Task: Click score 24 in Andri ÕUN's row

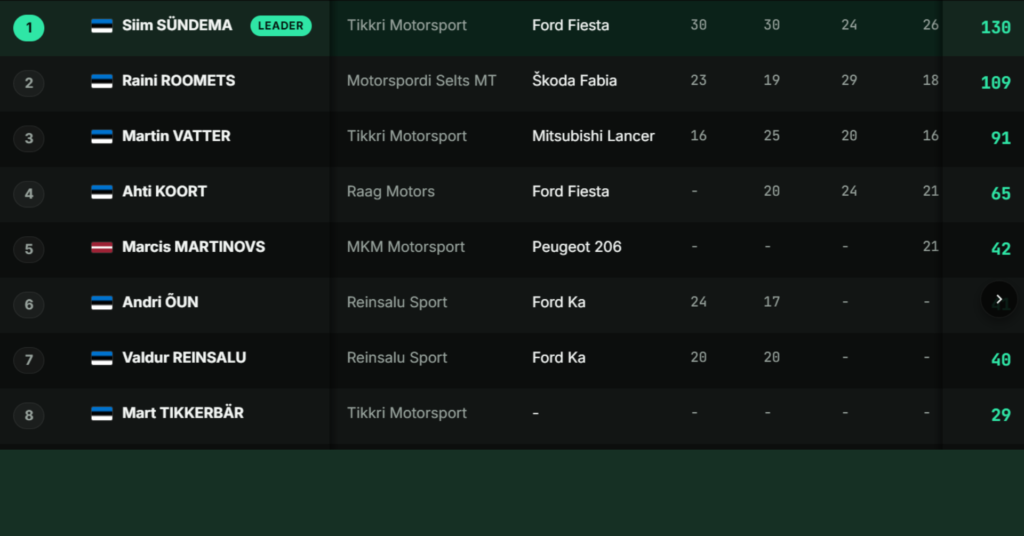Action: [699, 302]
